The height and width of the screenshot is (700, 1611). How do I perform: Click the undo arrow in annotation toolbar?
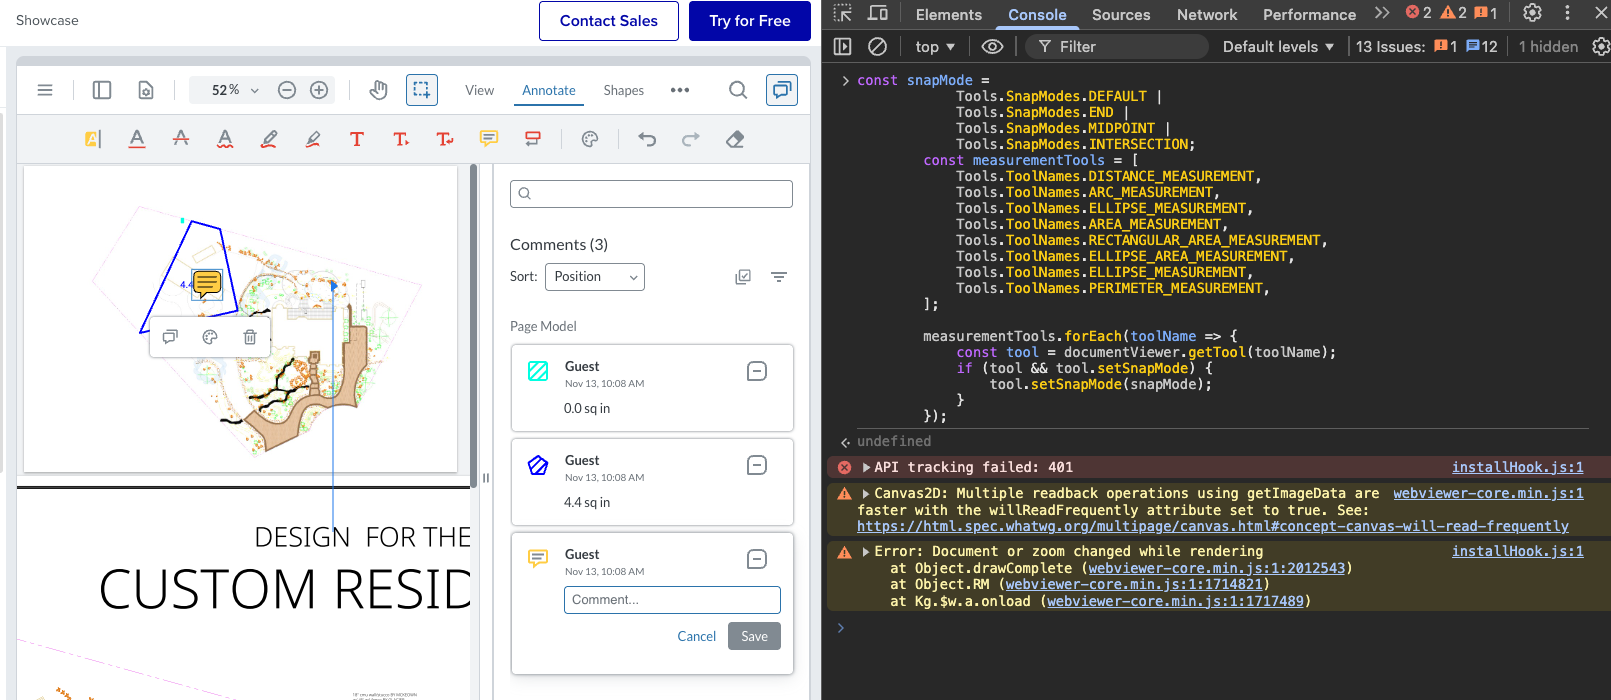tap(647, 140)
